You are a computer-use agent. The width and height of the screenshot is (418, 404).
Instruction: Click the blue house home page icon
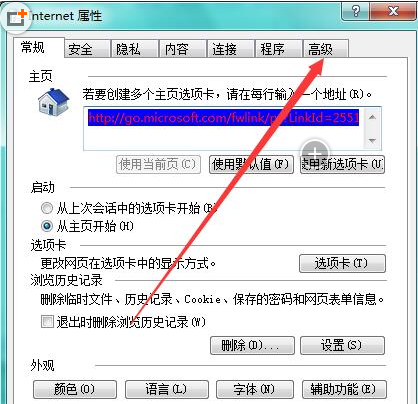click(53, 102)
